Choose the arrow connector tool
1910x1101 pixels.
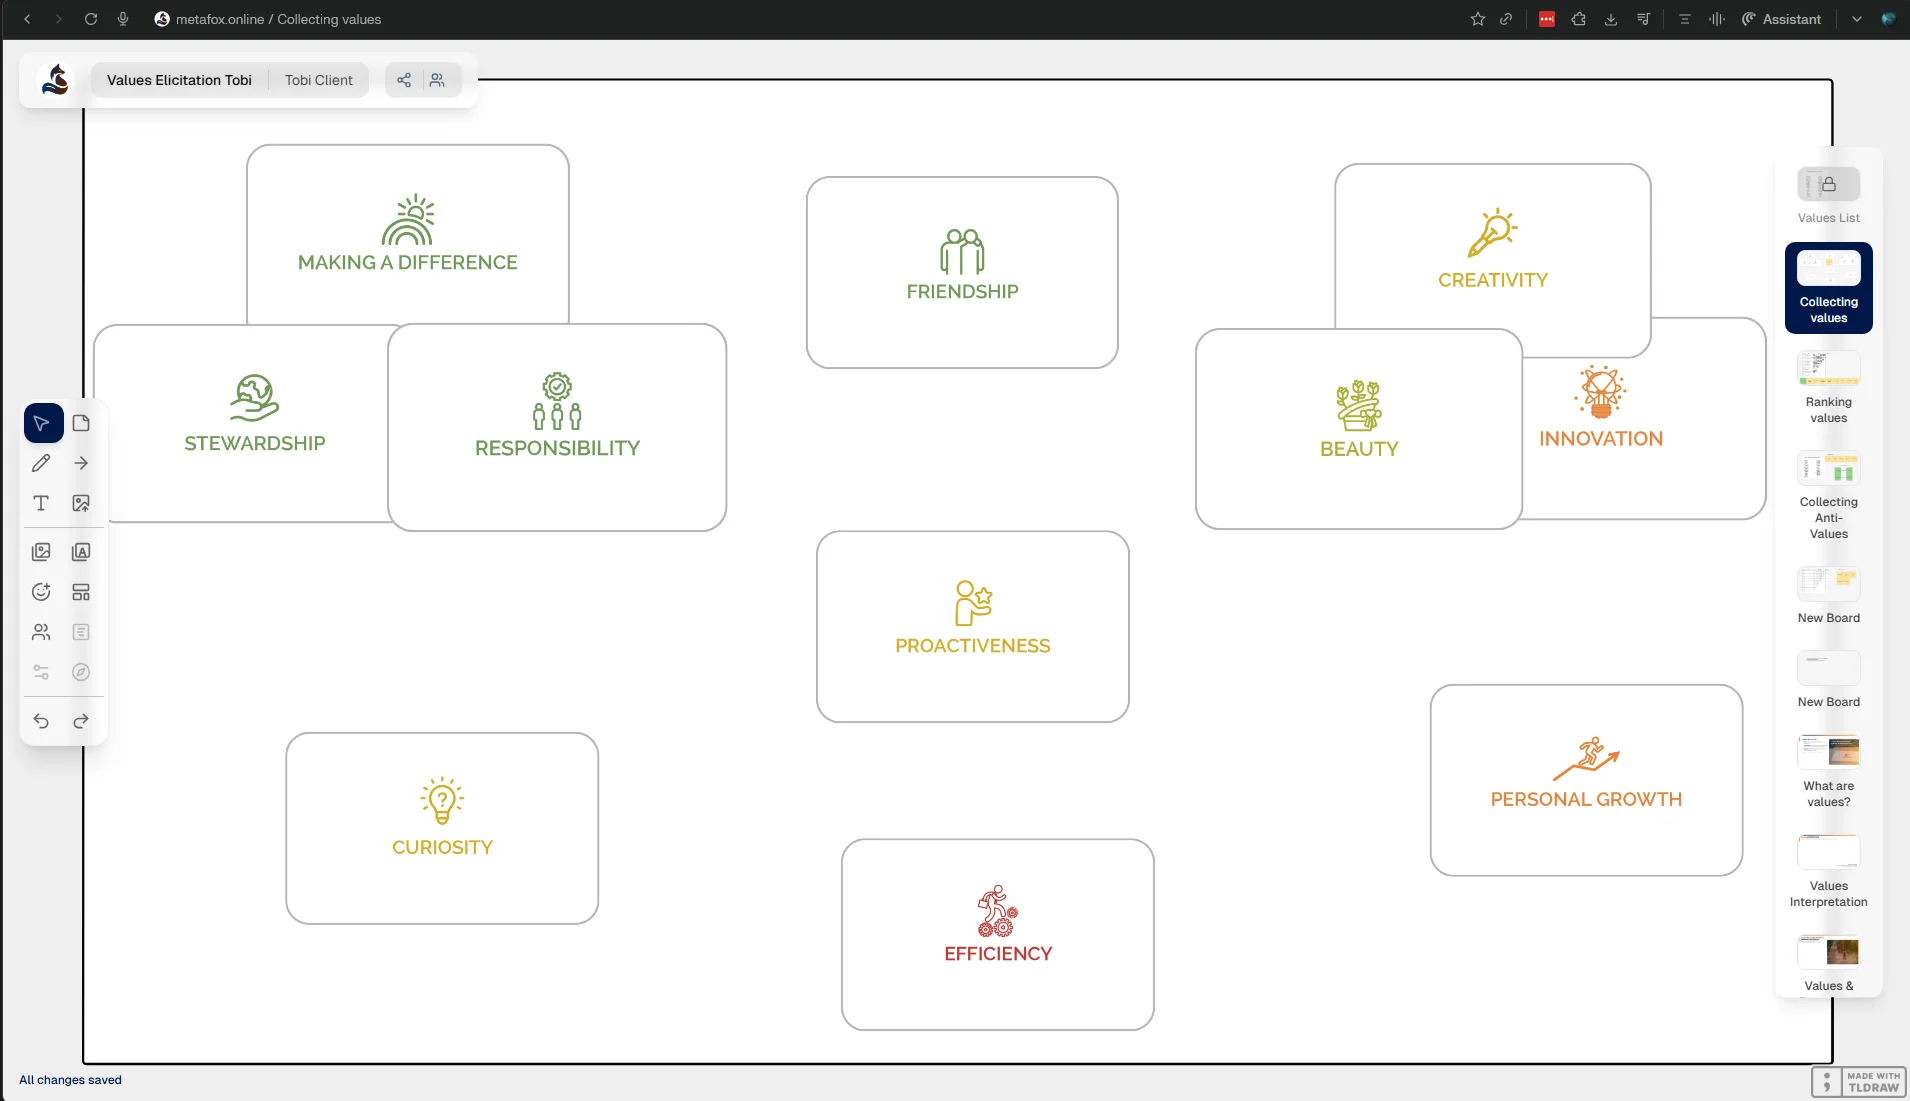click(x=81, y=463)
